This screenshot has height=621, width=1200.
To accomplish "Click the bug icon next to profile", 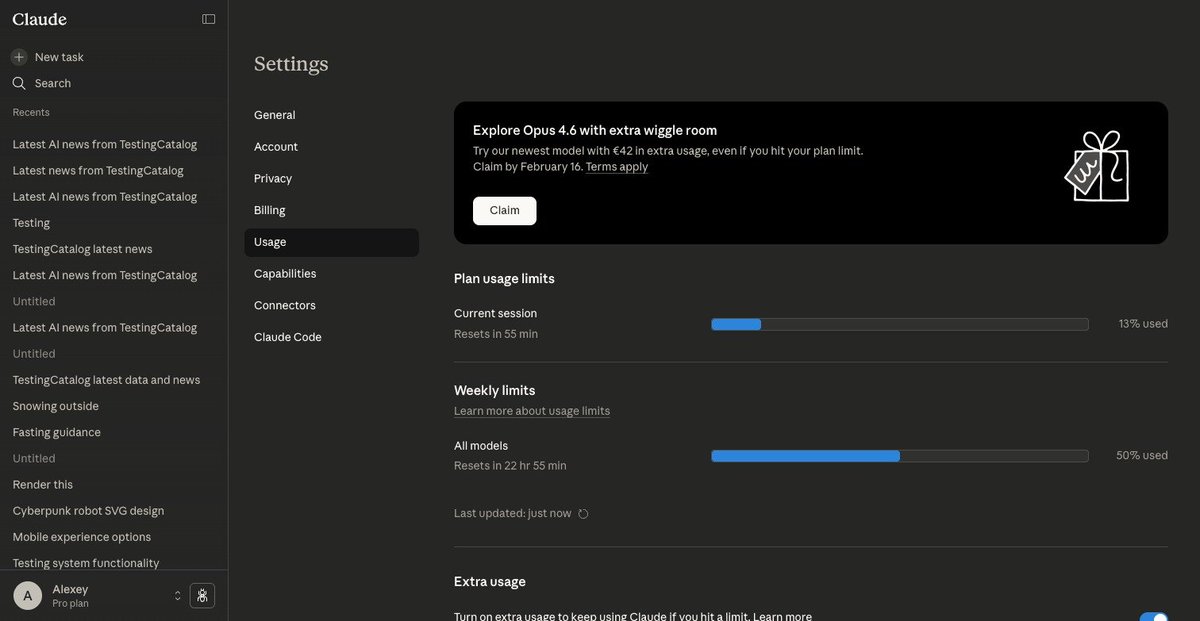I will click(x=202, y=596).
